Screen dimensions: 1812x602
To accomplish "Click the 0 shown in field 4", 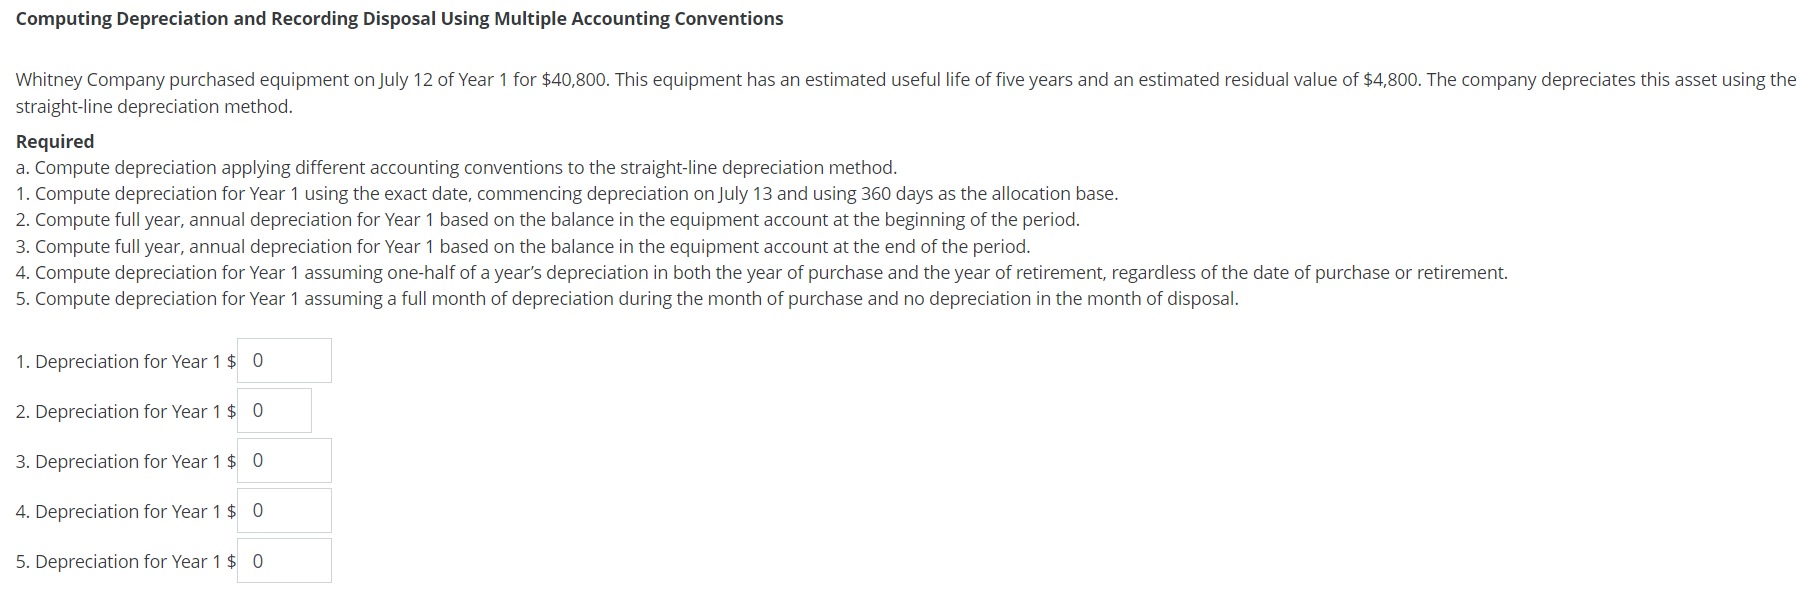I will [x=258, y=510].
